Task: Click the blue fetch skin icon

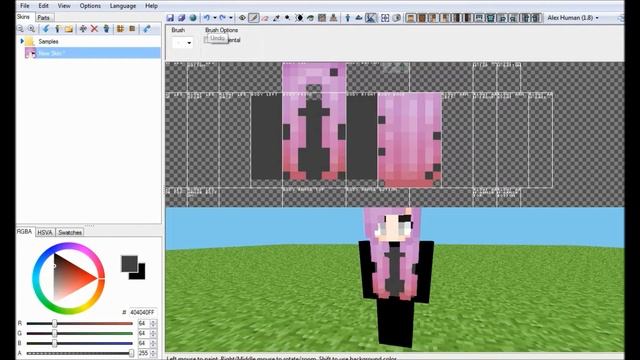Action: 147,29
